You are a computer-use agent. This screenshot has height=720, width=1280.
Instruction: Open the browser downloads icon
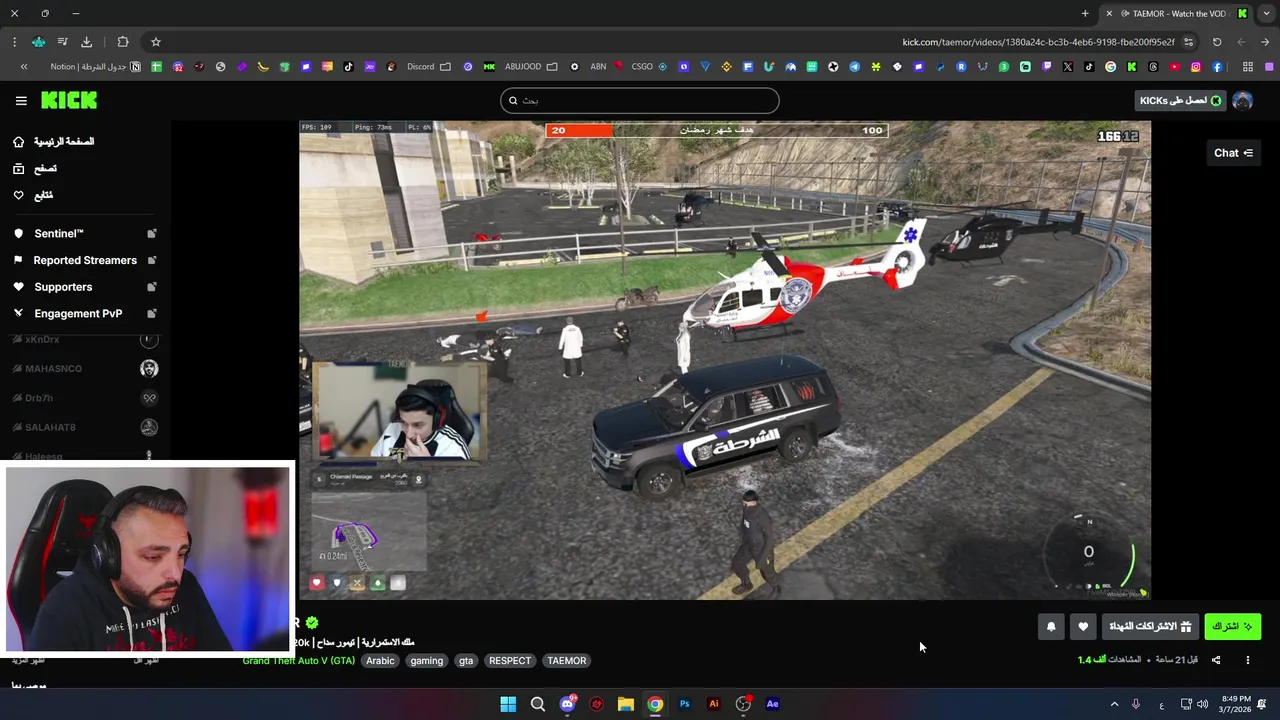tap(86, 42)
